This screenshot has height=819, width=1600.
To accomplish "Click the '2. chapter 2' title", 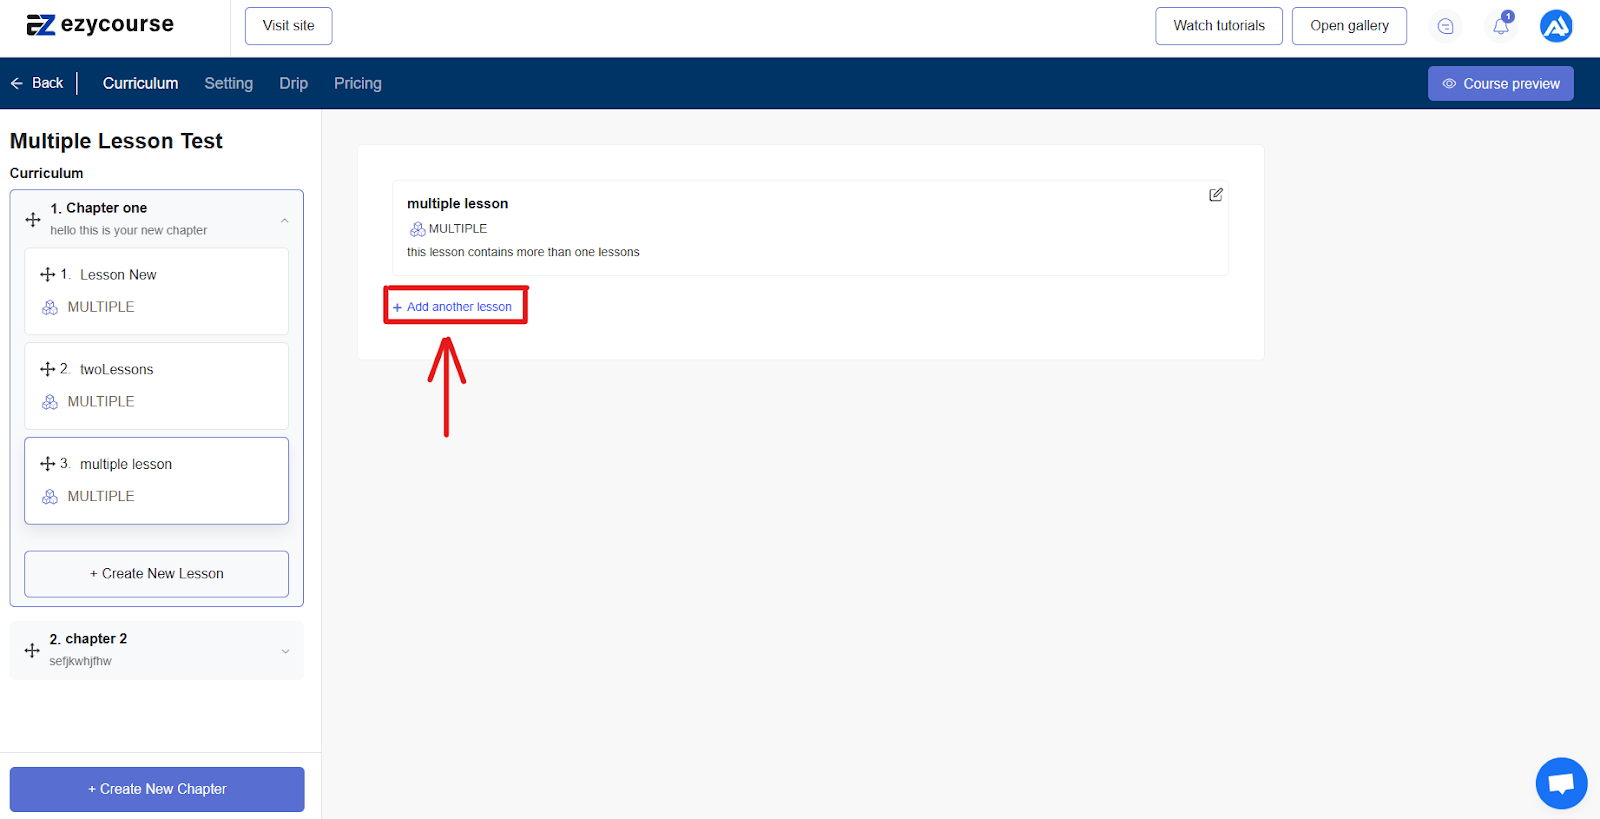I will point(88,639).
